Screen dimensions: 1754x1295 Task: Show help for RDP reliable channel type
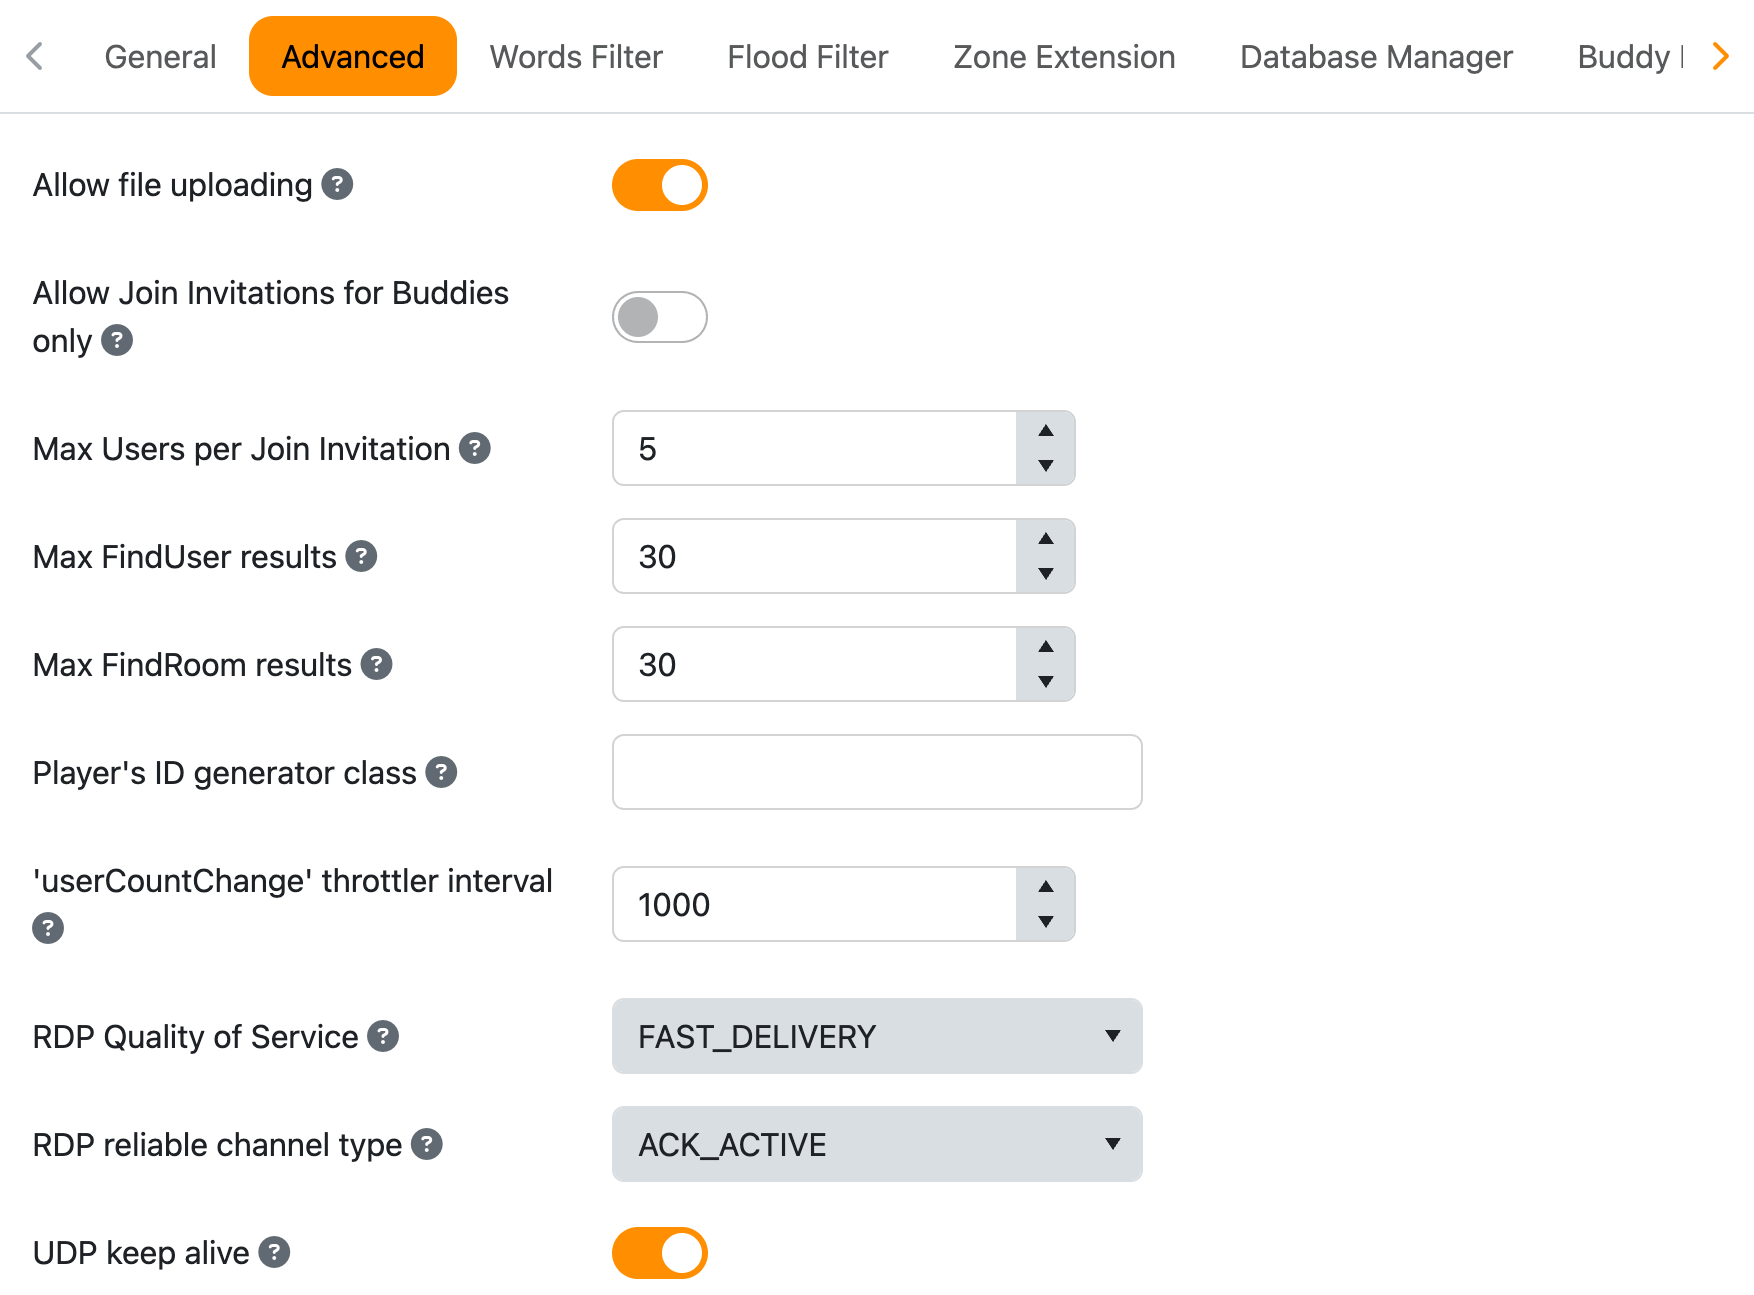(x=427, y=1144)
